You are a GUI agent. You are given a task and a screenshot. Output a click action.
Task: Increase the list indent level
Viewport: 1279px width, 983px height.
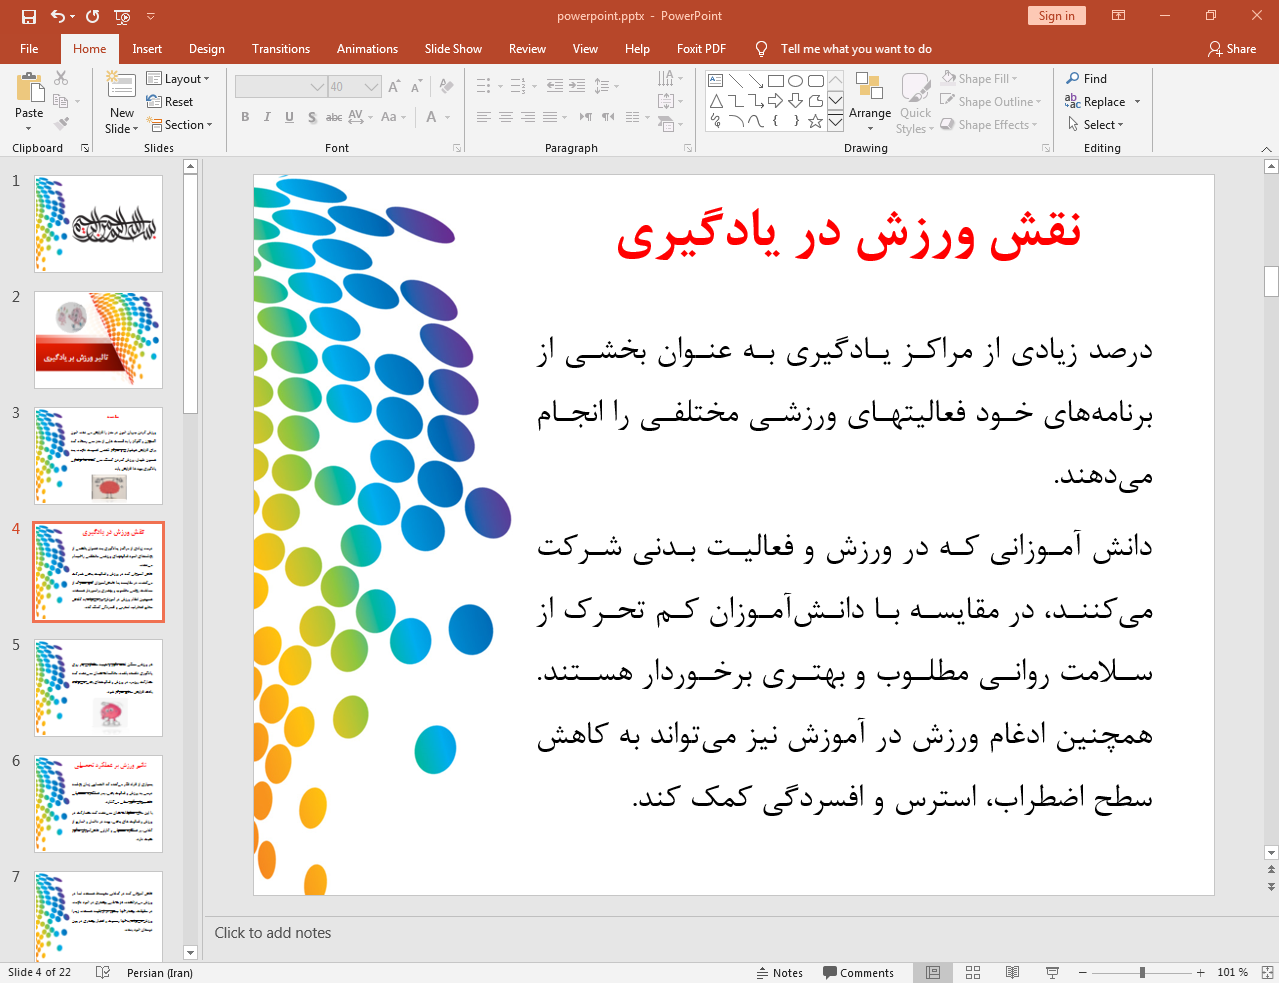[x=577, y=87]
